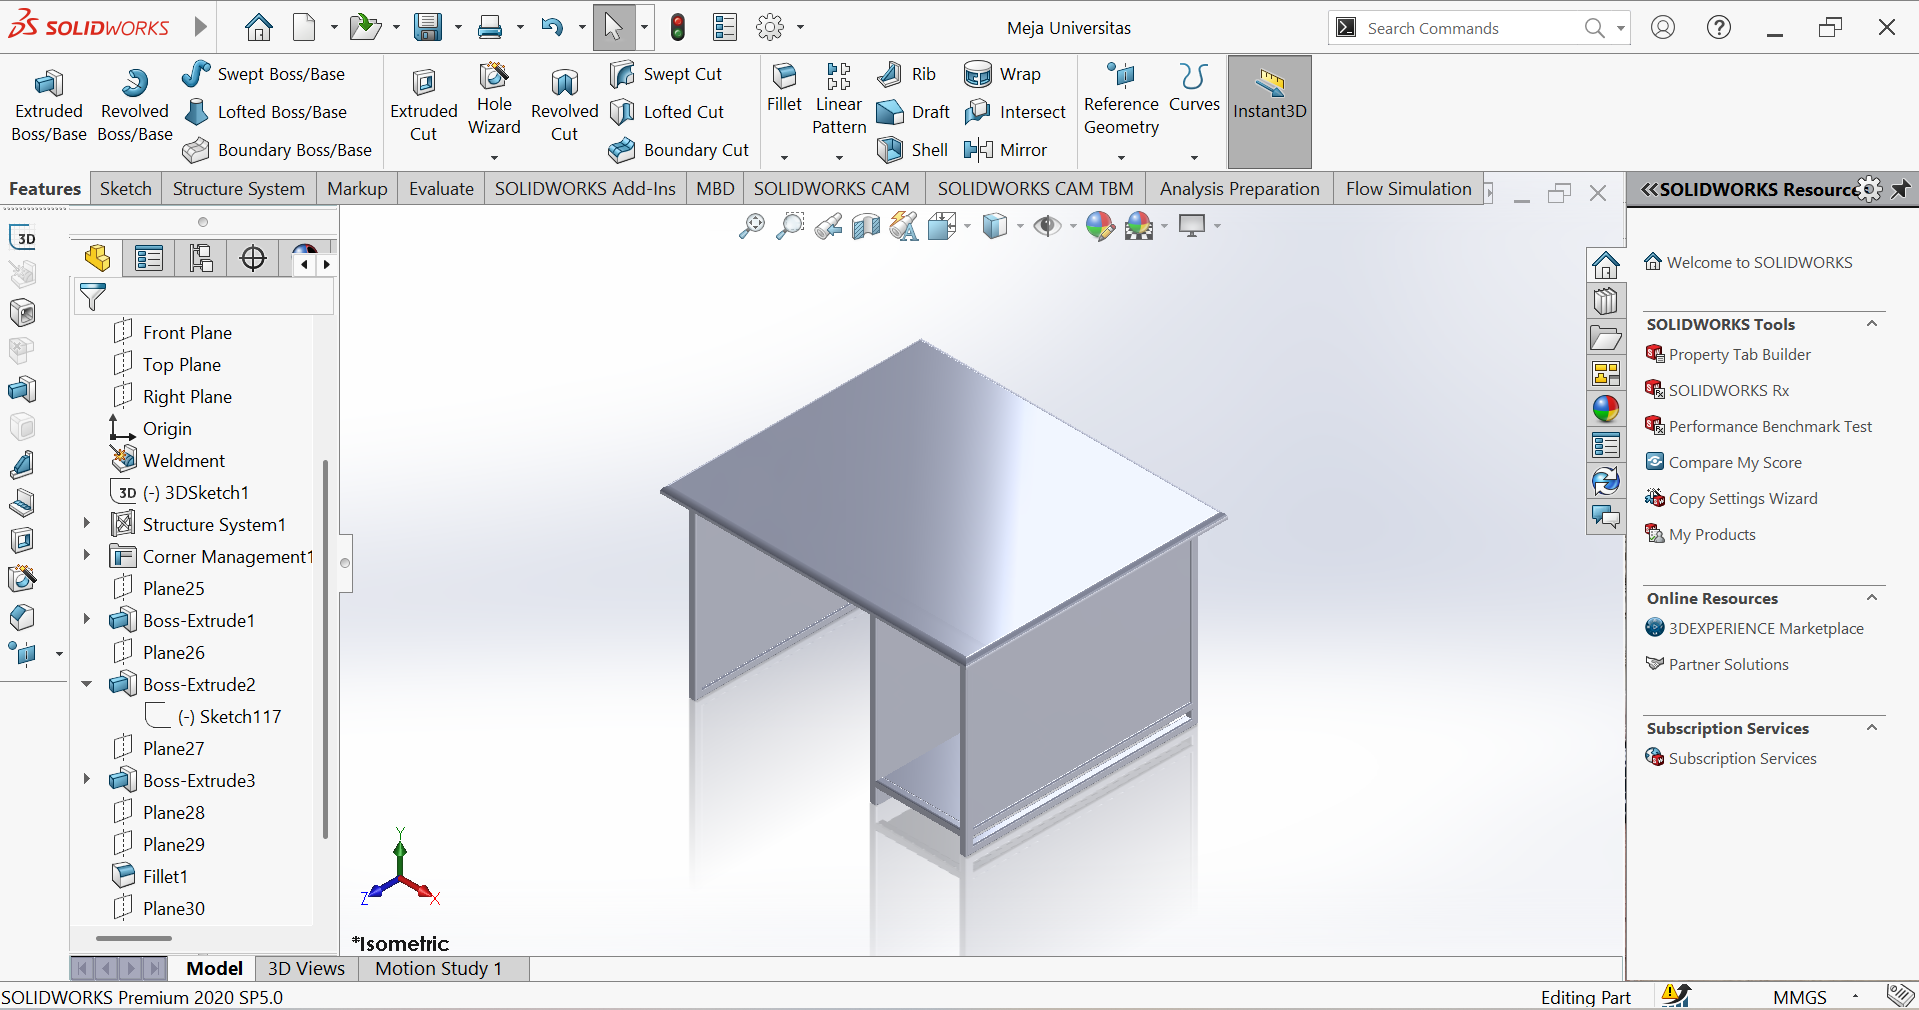
Task: Click the Section View icon
Action: click(866, 227)
